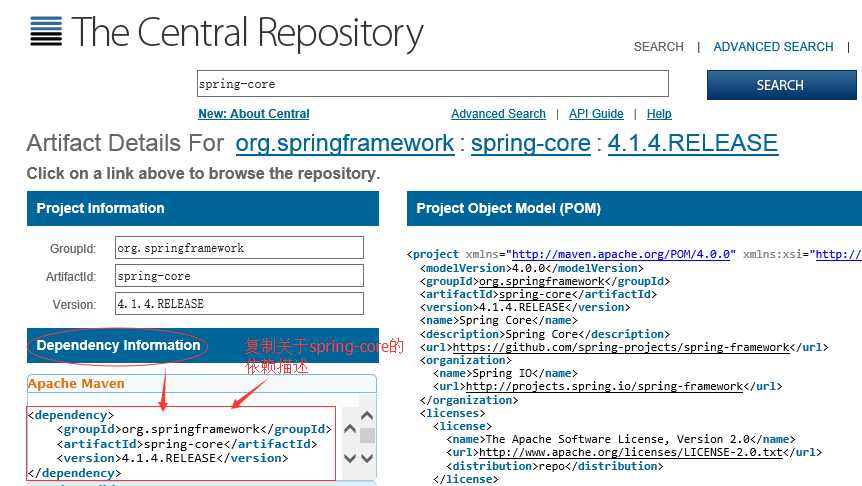Open the 'New: About Central' link
862x486 pixels.
coord(253,114)
